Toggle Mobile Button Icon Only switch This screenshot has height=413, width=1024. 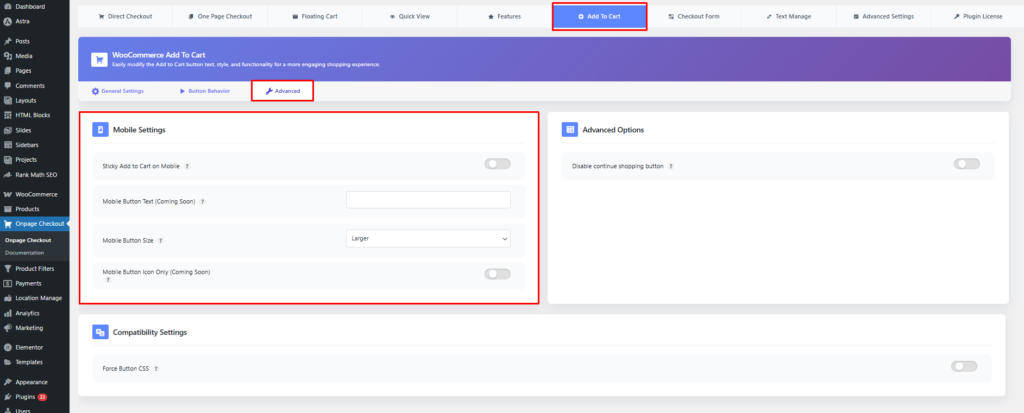(x=497, y=274)
